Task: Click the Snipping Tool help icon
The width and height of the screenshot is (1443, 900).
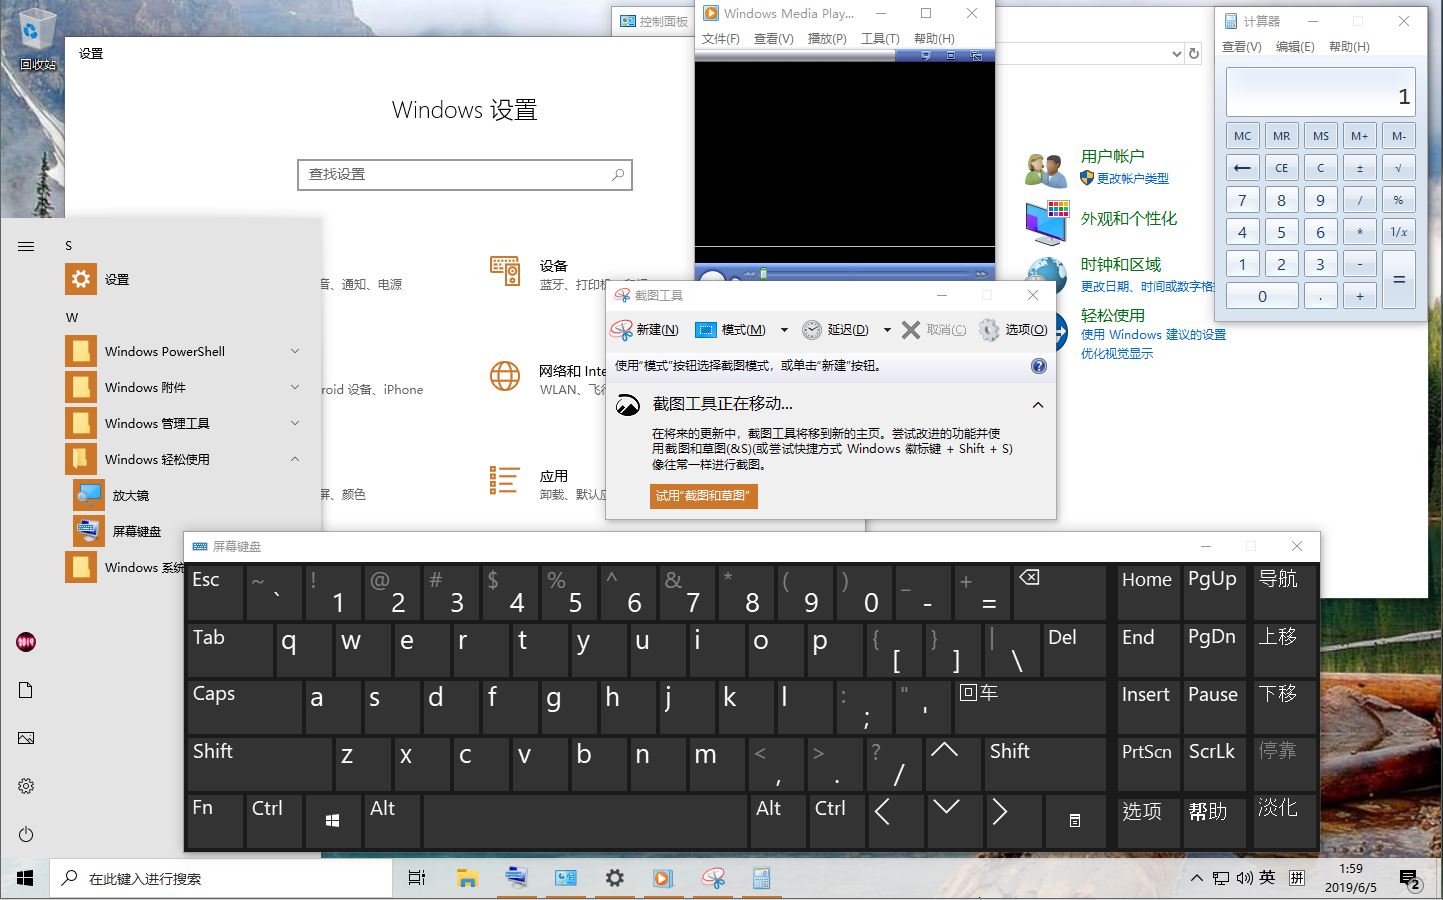Action: [1039, 366]
